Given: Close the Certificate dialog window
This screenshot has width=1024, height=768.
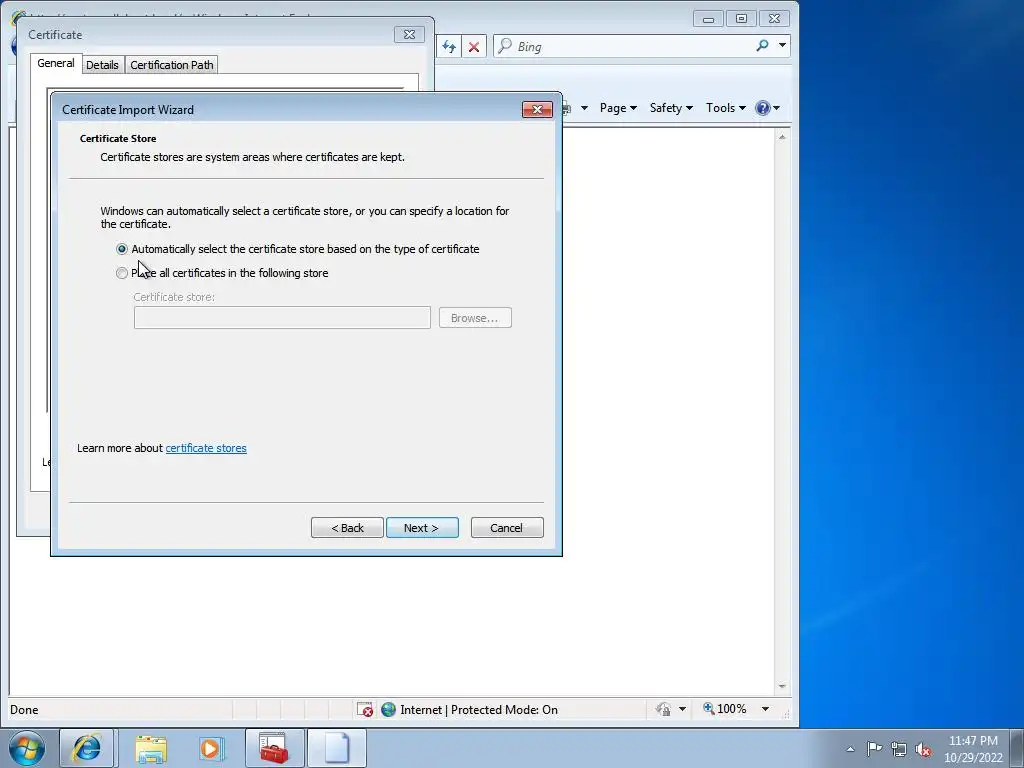Looking at the screenshot, I should [409, 35].
